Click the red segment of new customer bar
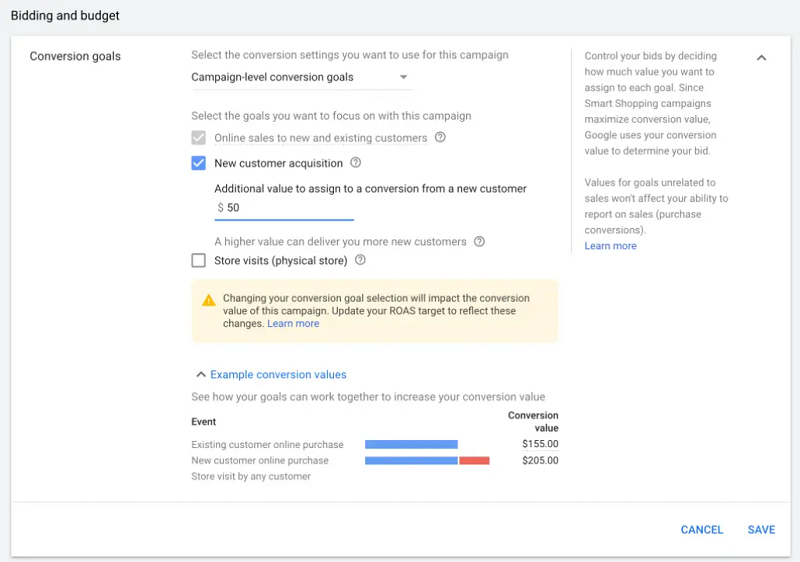Image resolution: width=800 pixels, height=562 pixels. (x=474, y=461)
